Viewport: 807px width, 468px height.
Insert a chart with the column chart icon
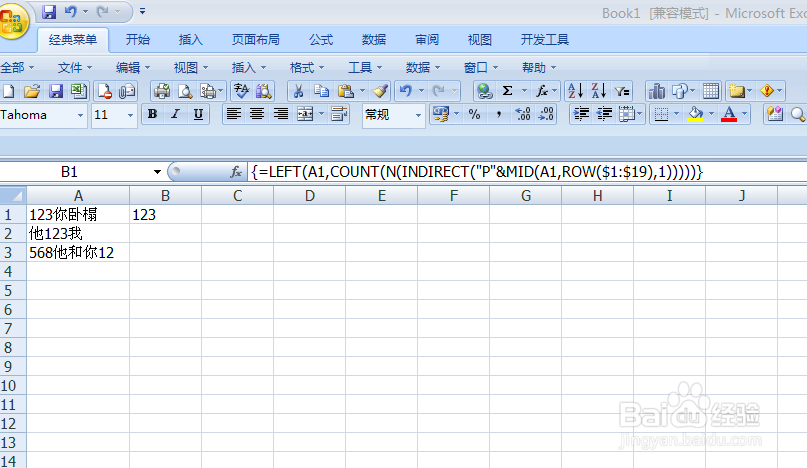tap(657, 92)
